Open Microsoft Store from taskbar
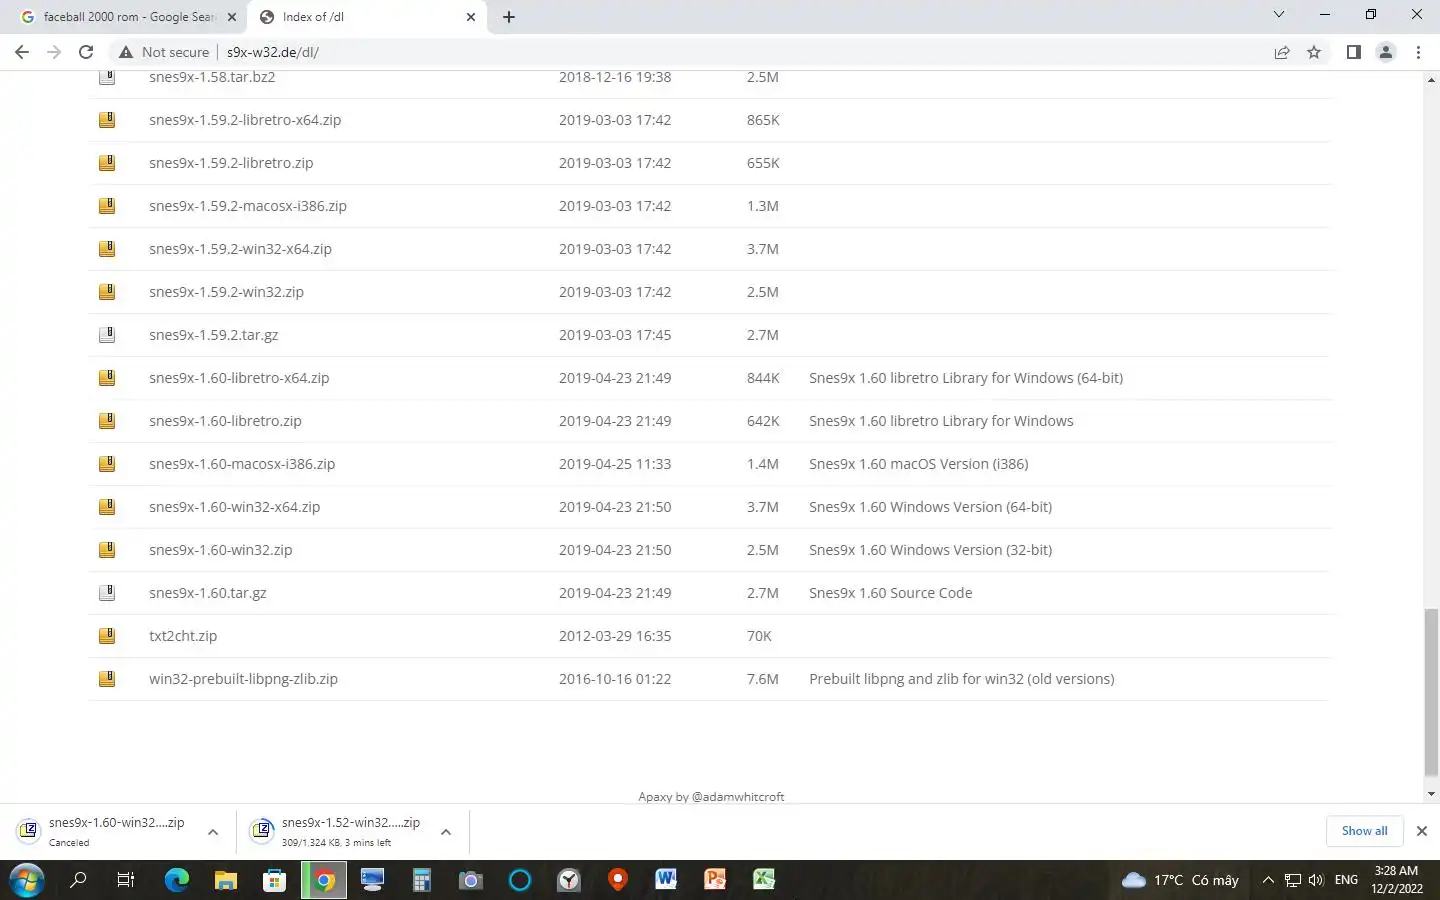This screenshot has height=900, width=1440. click(x=274, y=880)
